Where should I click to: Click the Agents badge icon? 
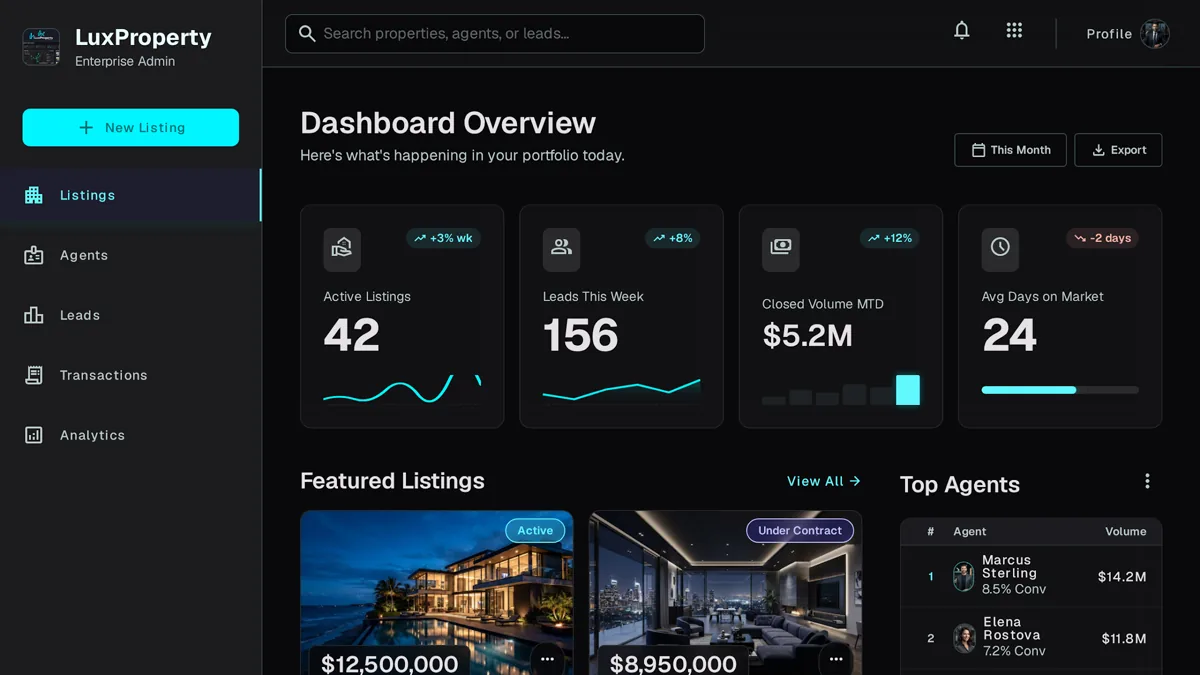(x=34, y=255)
